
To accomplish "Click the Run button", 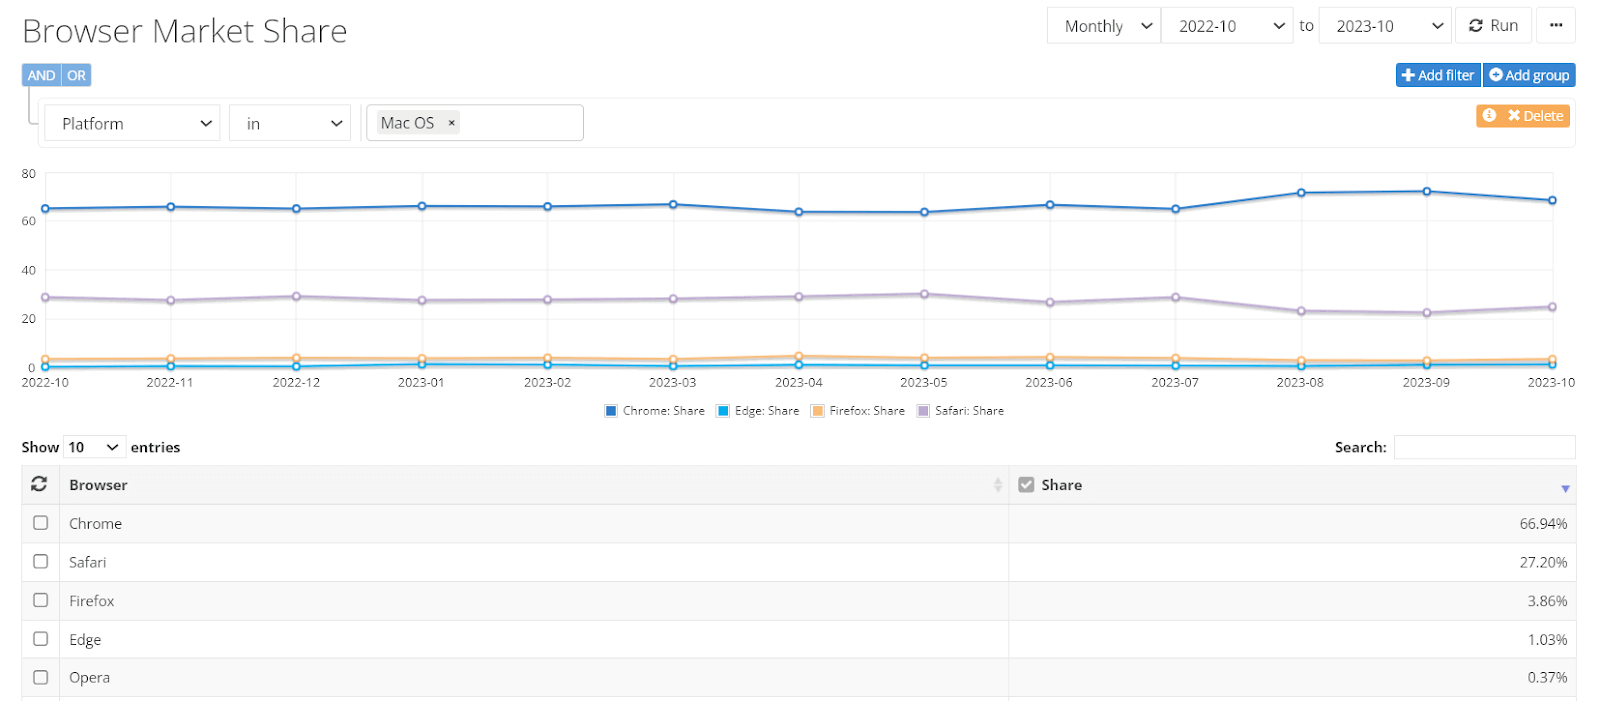I will (x=1494, y=26).
